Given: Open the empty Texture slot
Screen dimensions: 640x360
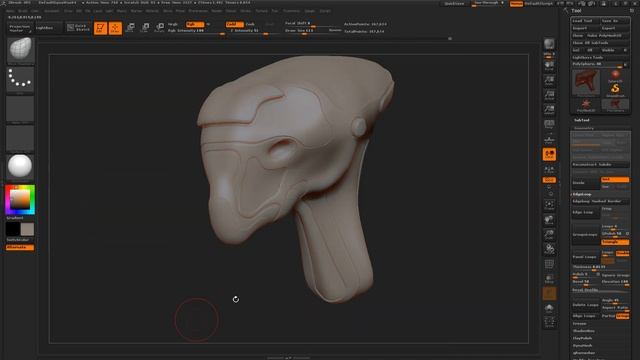Looking at the screenshot, I should [x=20, y=138].
